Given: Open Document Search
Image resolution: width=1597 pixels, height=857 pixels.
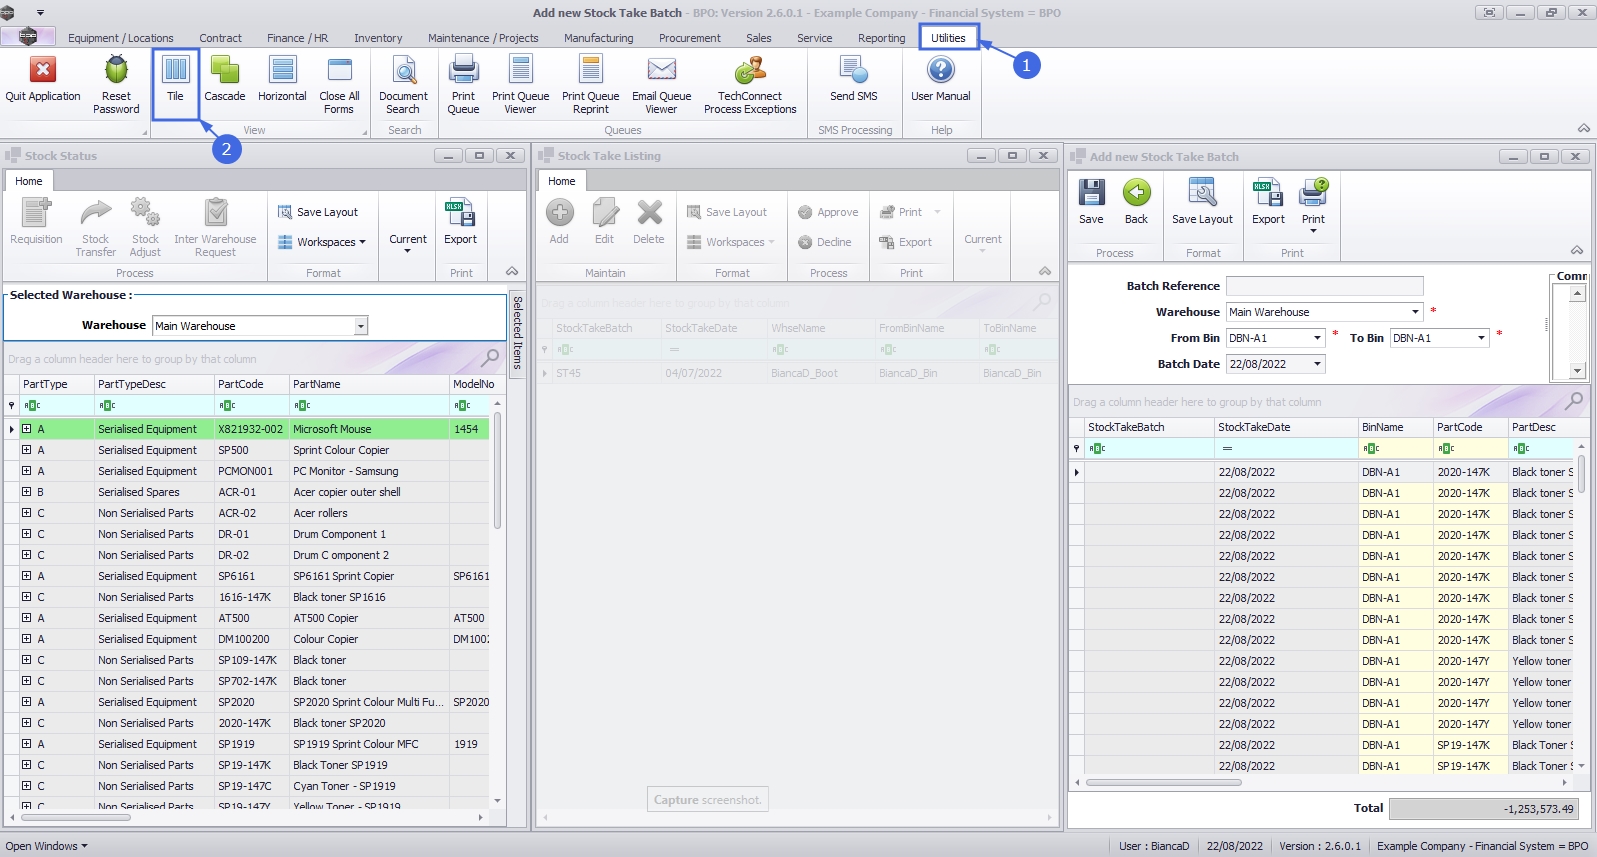Looking at the screenshot, I should point(403,85).
